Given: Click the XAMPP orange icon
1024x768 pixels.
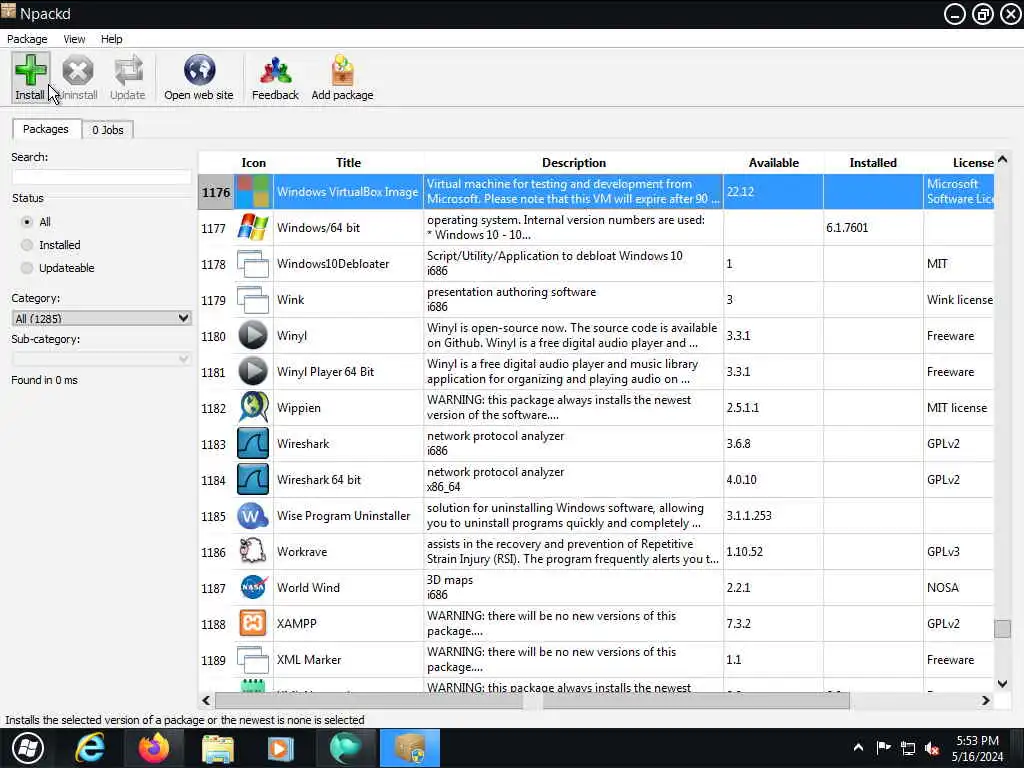Looking at the screenshot, I should pos(253,624).
